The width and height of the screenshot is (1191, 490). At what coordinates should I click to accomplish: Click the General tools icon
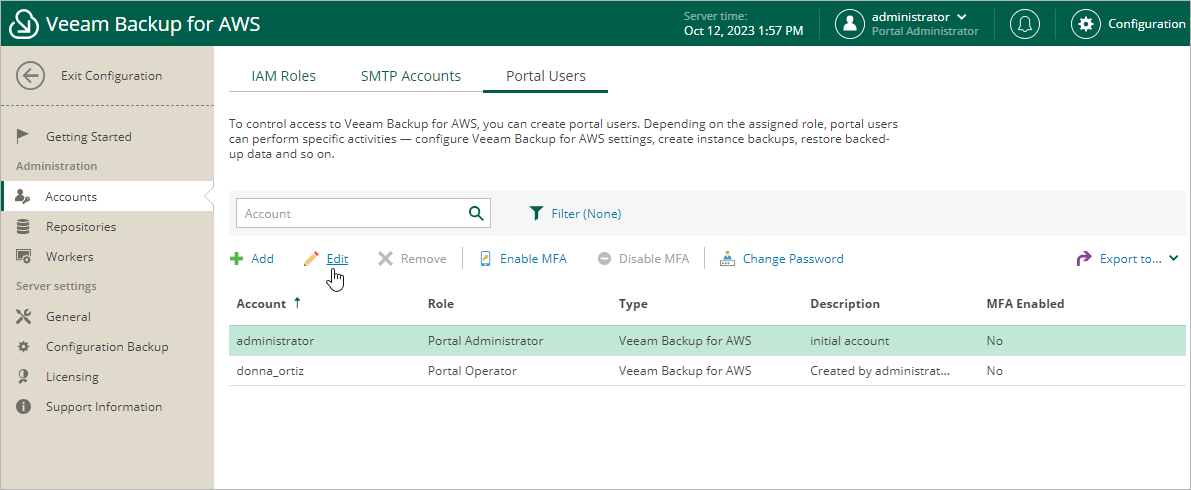point(23,317)
